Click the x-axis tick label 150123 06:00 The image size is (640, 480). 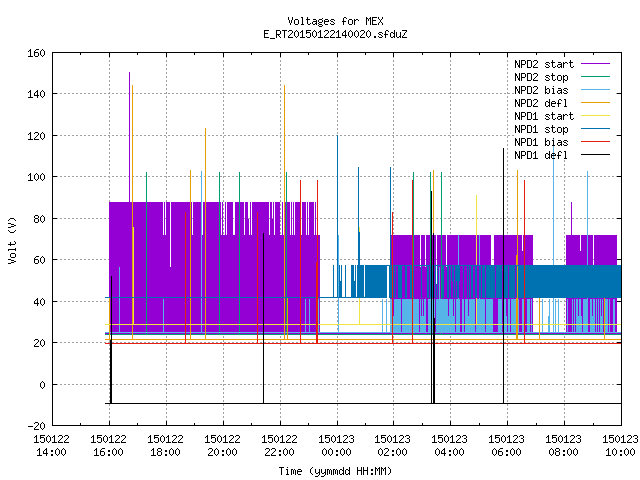tap(507, 446)
